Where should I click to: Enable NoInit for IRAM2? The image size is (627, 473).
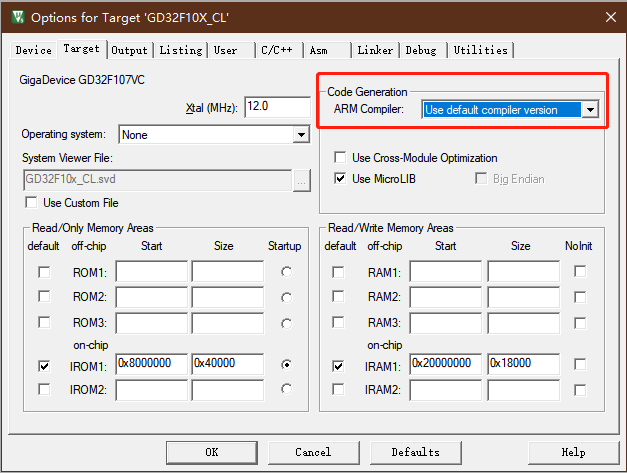[x=580, y=390]
